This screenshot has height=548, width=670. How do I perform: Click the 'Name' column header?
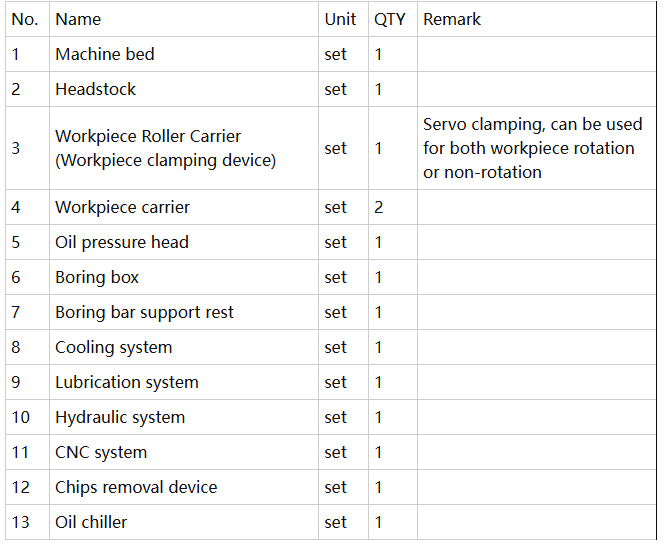184,19
